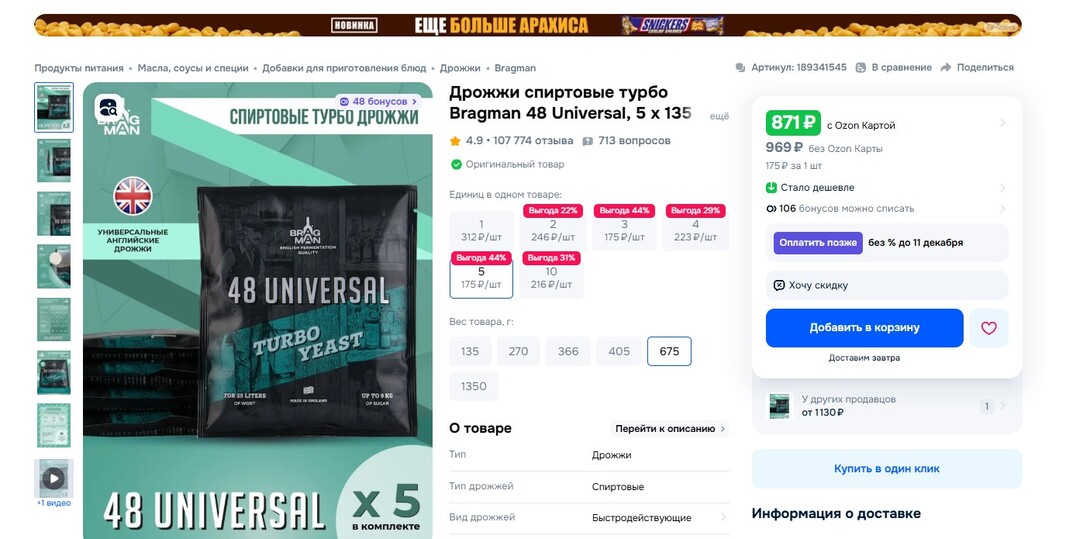1090x539 pixels.
Task: Copy article number via Артикул icon
Action: pyautogui.click(x=740, y=67)
